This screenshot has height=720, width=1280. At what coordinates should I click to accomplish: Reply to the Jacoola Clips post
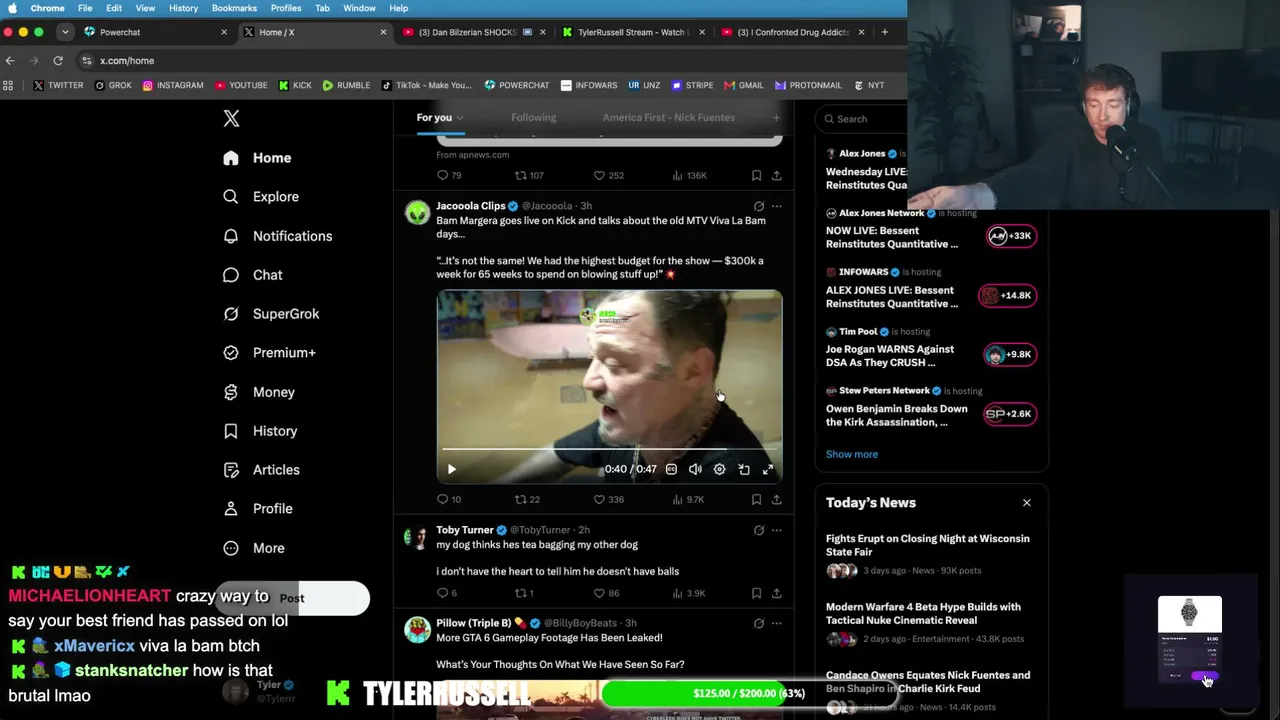tap(449, 499)
